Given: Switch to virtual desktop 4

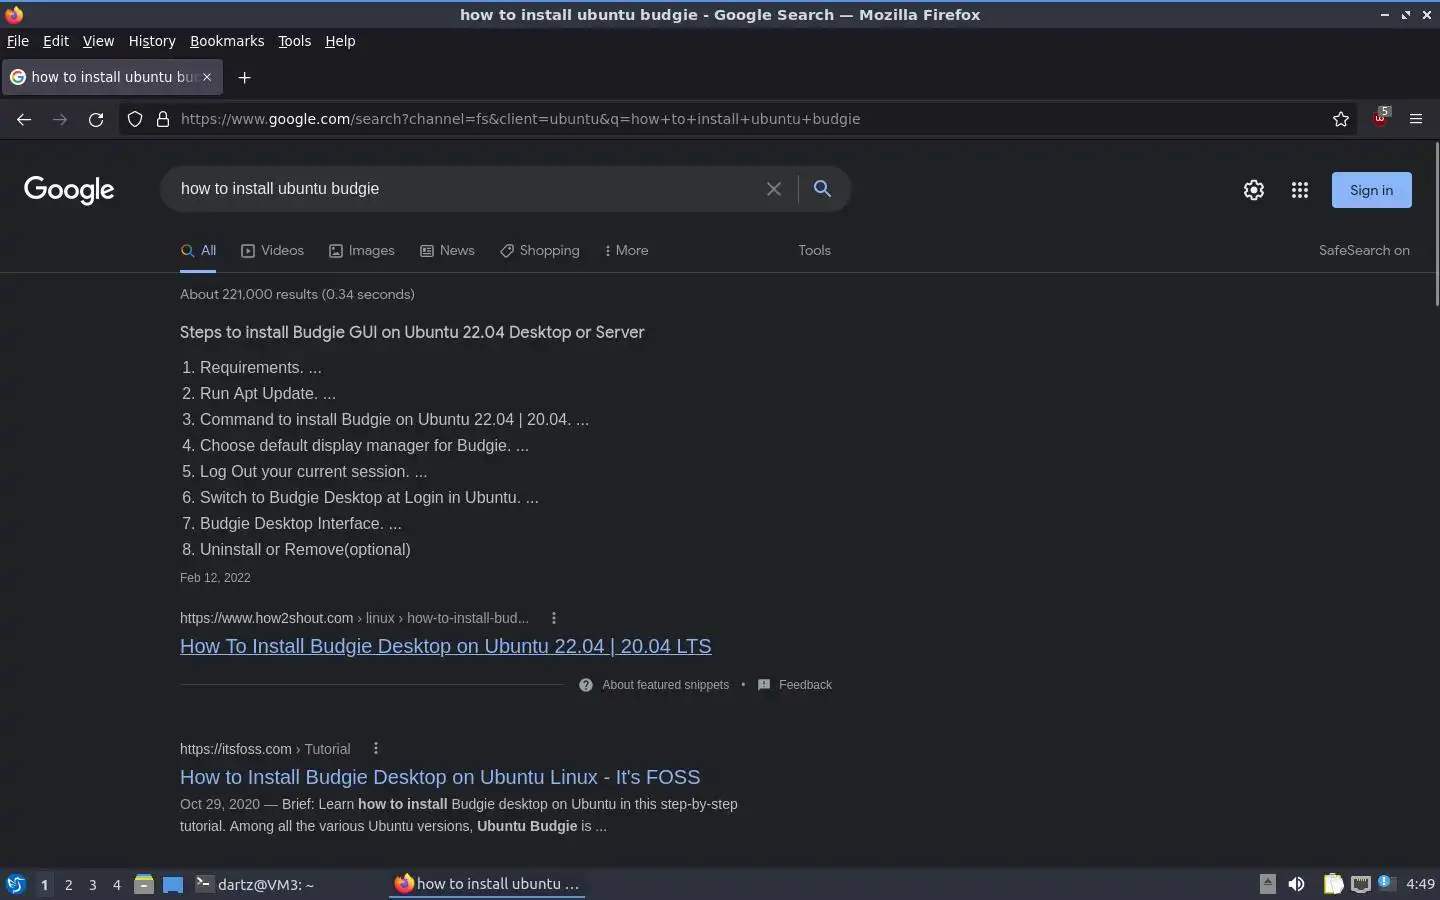Looking at the screenshot, I should coord(116,884).
